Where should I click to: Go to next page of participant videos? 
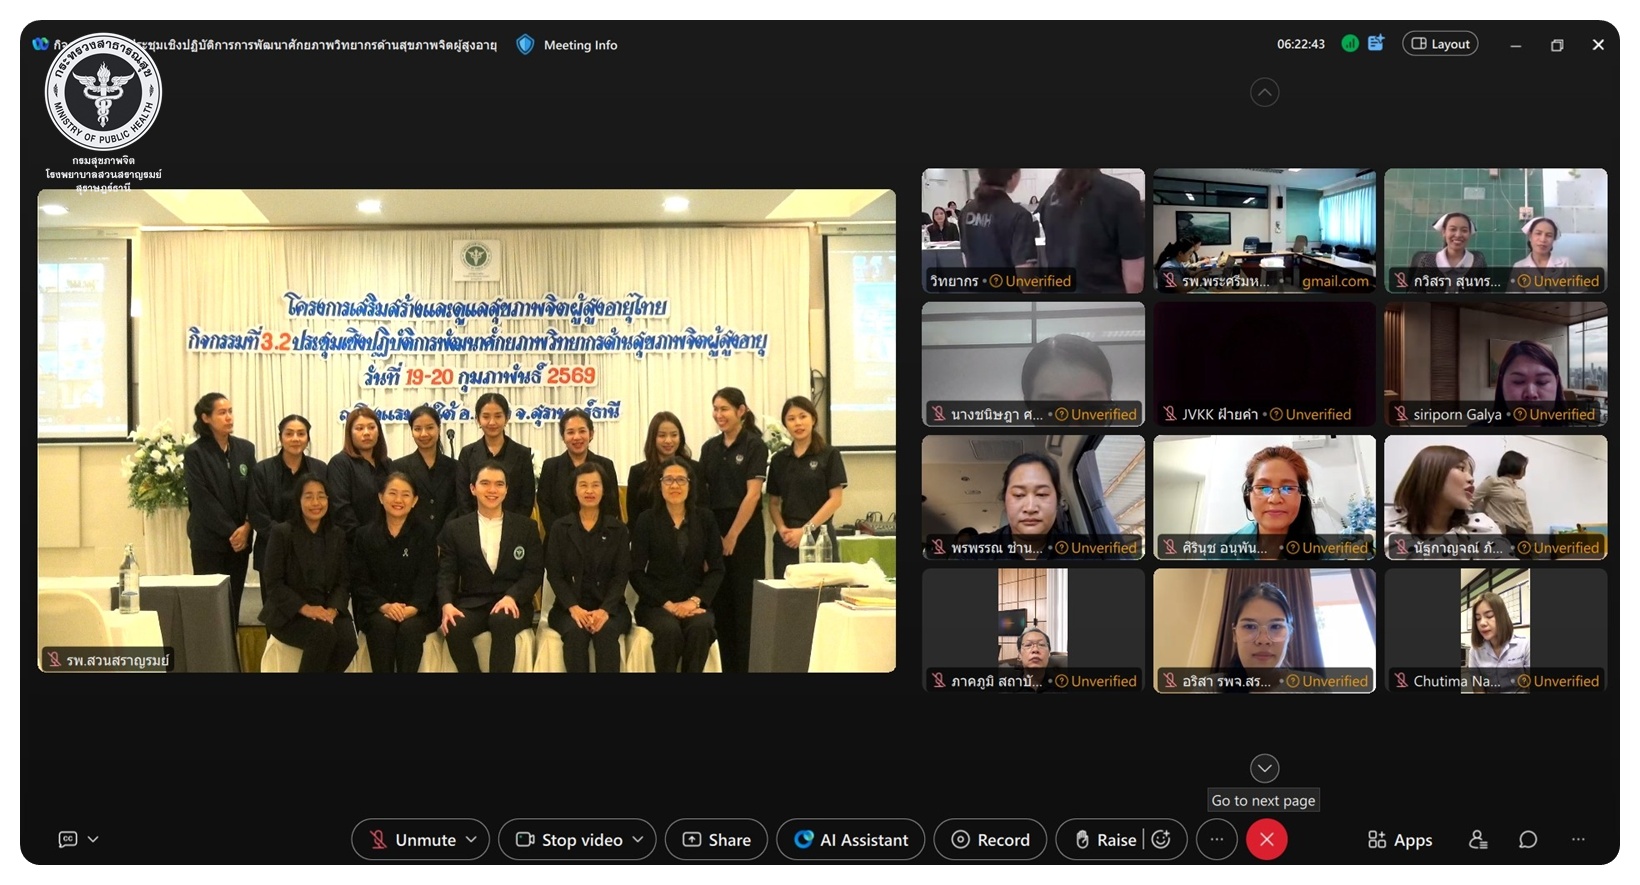tap(1264, 768)
